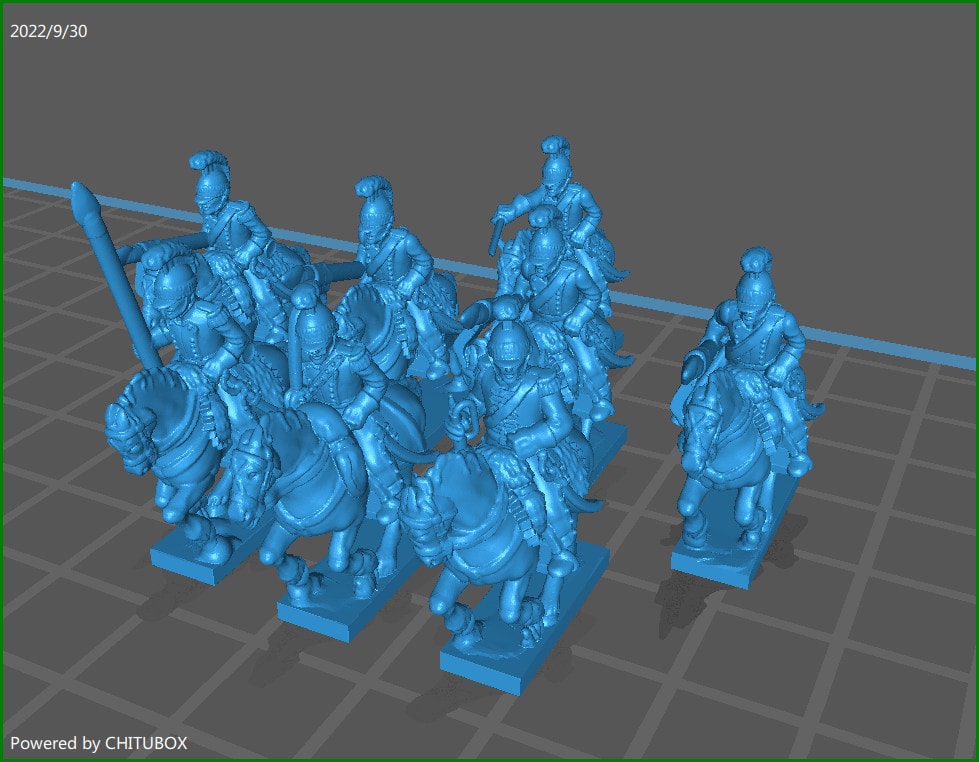The width and height of the screenshot is (979, 762).
Task: Click the green border at the top edge
Action: 490,4
